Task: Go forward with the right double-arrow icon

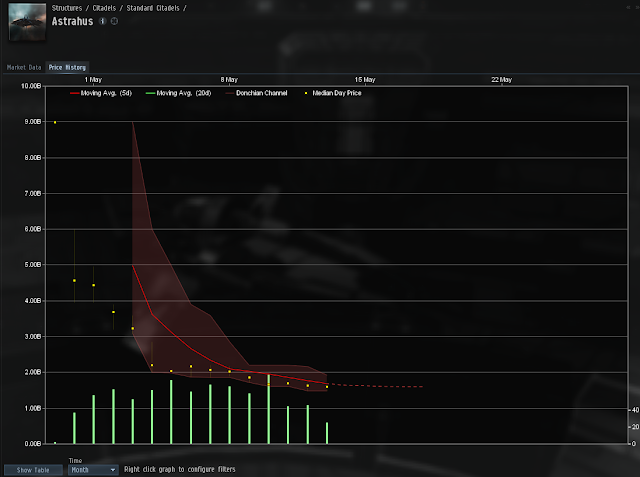Action: coord(636,7)
